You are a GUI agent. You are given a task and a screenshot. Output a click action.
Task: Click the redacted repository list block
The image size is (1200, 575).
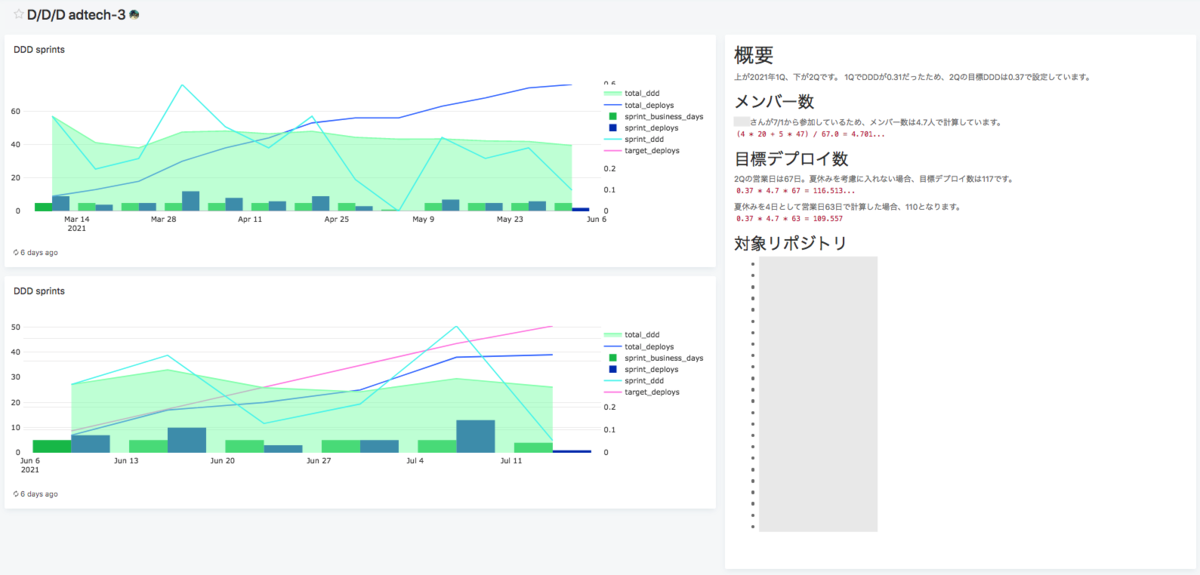tap(818, 394)
